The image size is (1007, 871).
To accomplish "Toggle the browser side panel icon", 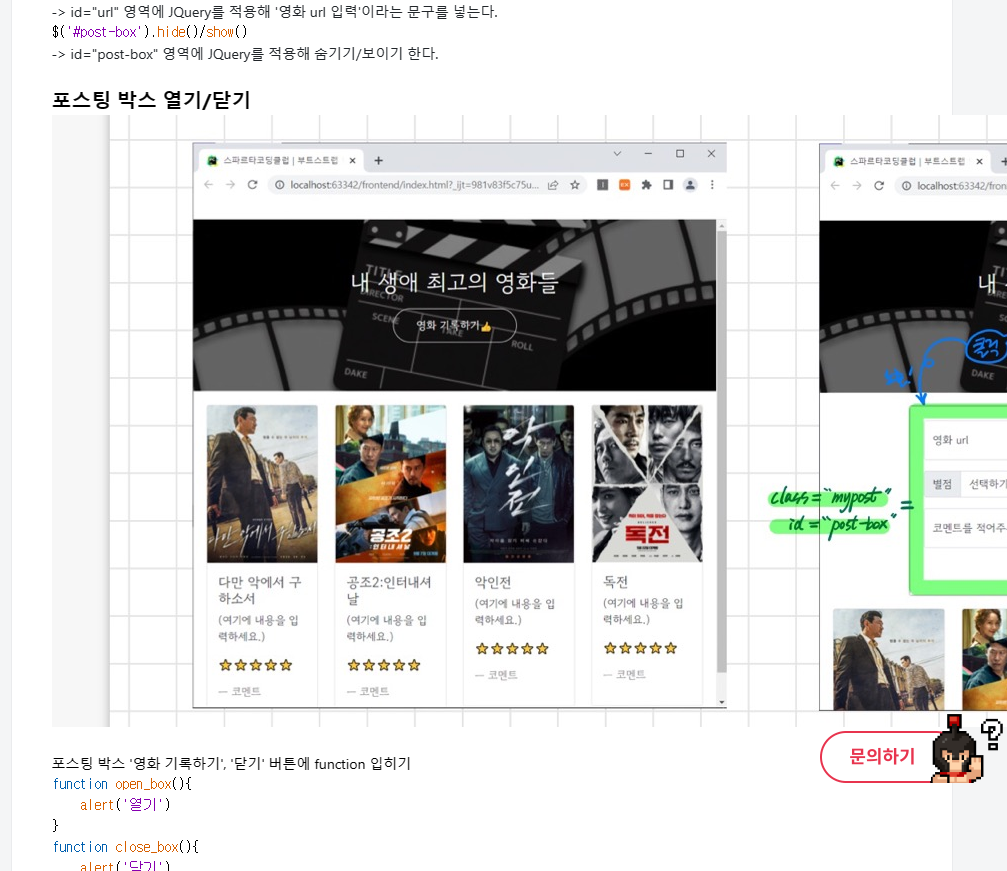I will point(668,185).
